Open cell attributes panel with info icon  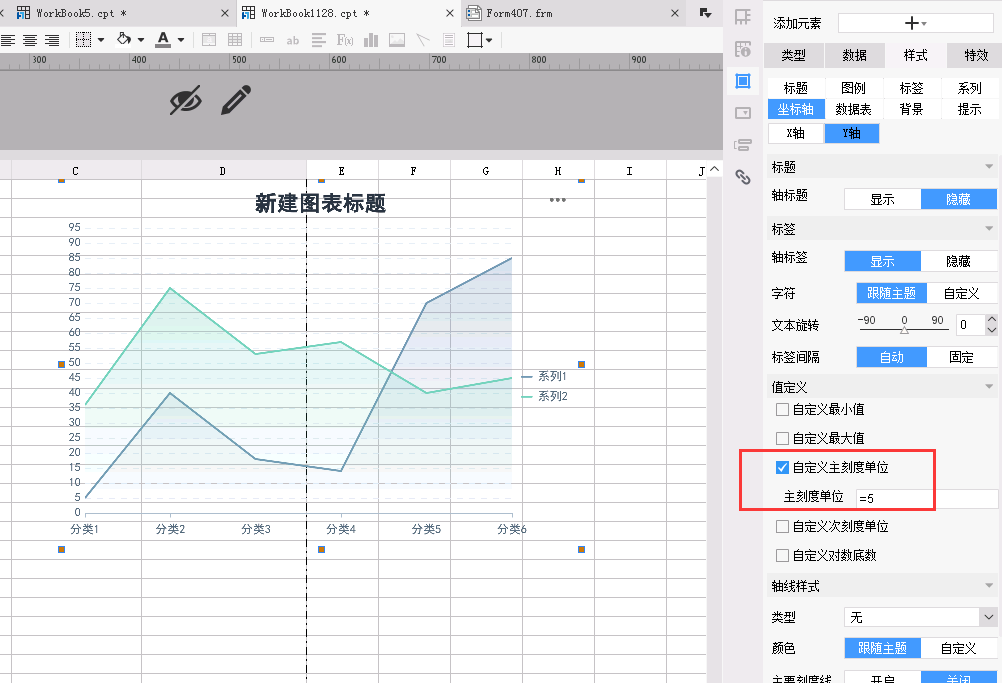coord(743,49)
